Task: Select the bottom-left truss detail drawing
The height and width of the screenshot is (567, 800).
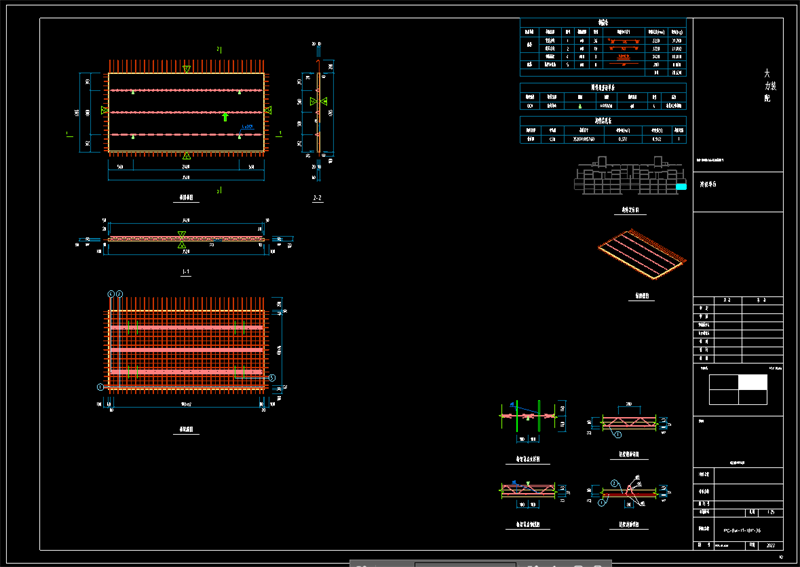Action: coord(529,491)
